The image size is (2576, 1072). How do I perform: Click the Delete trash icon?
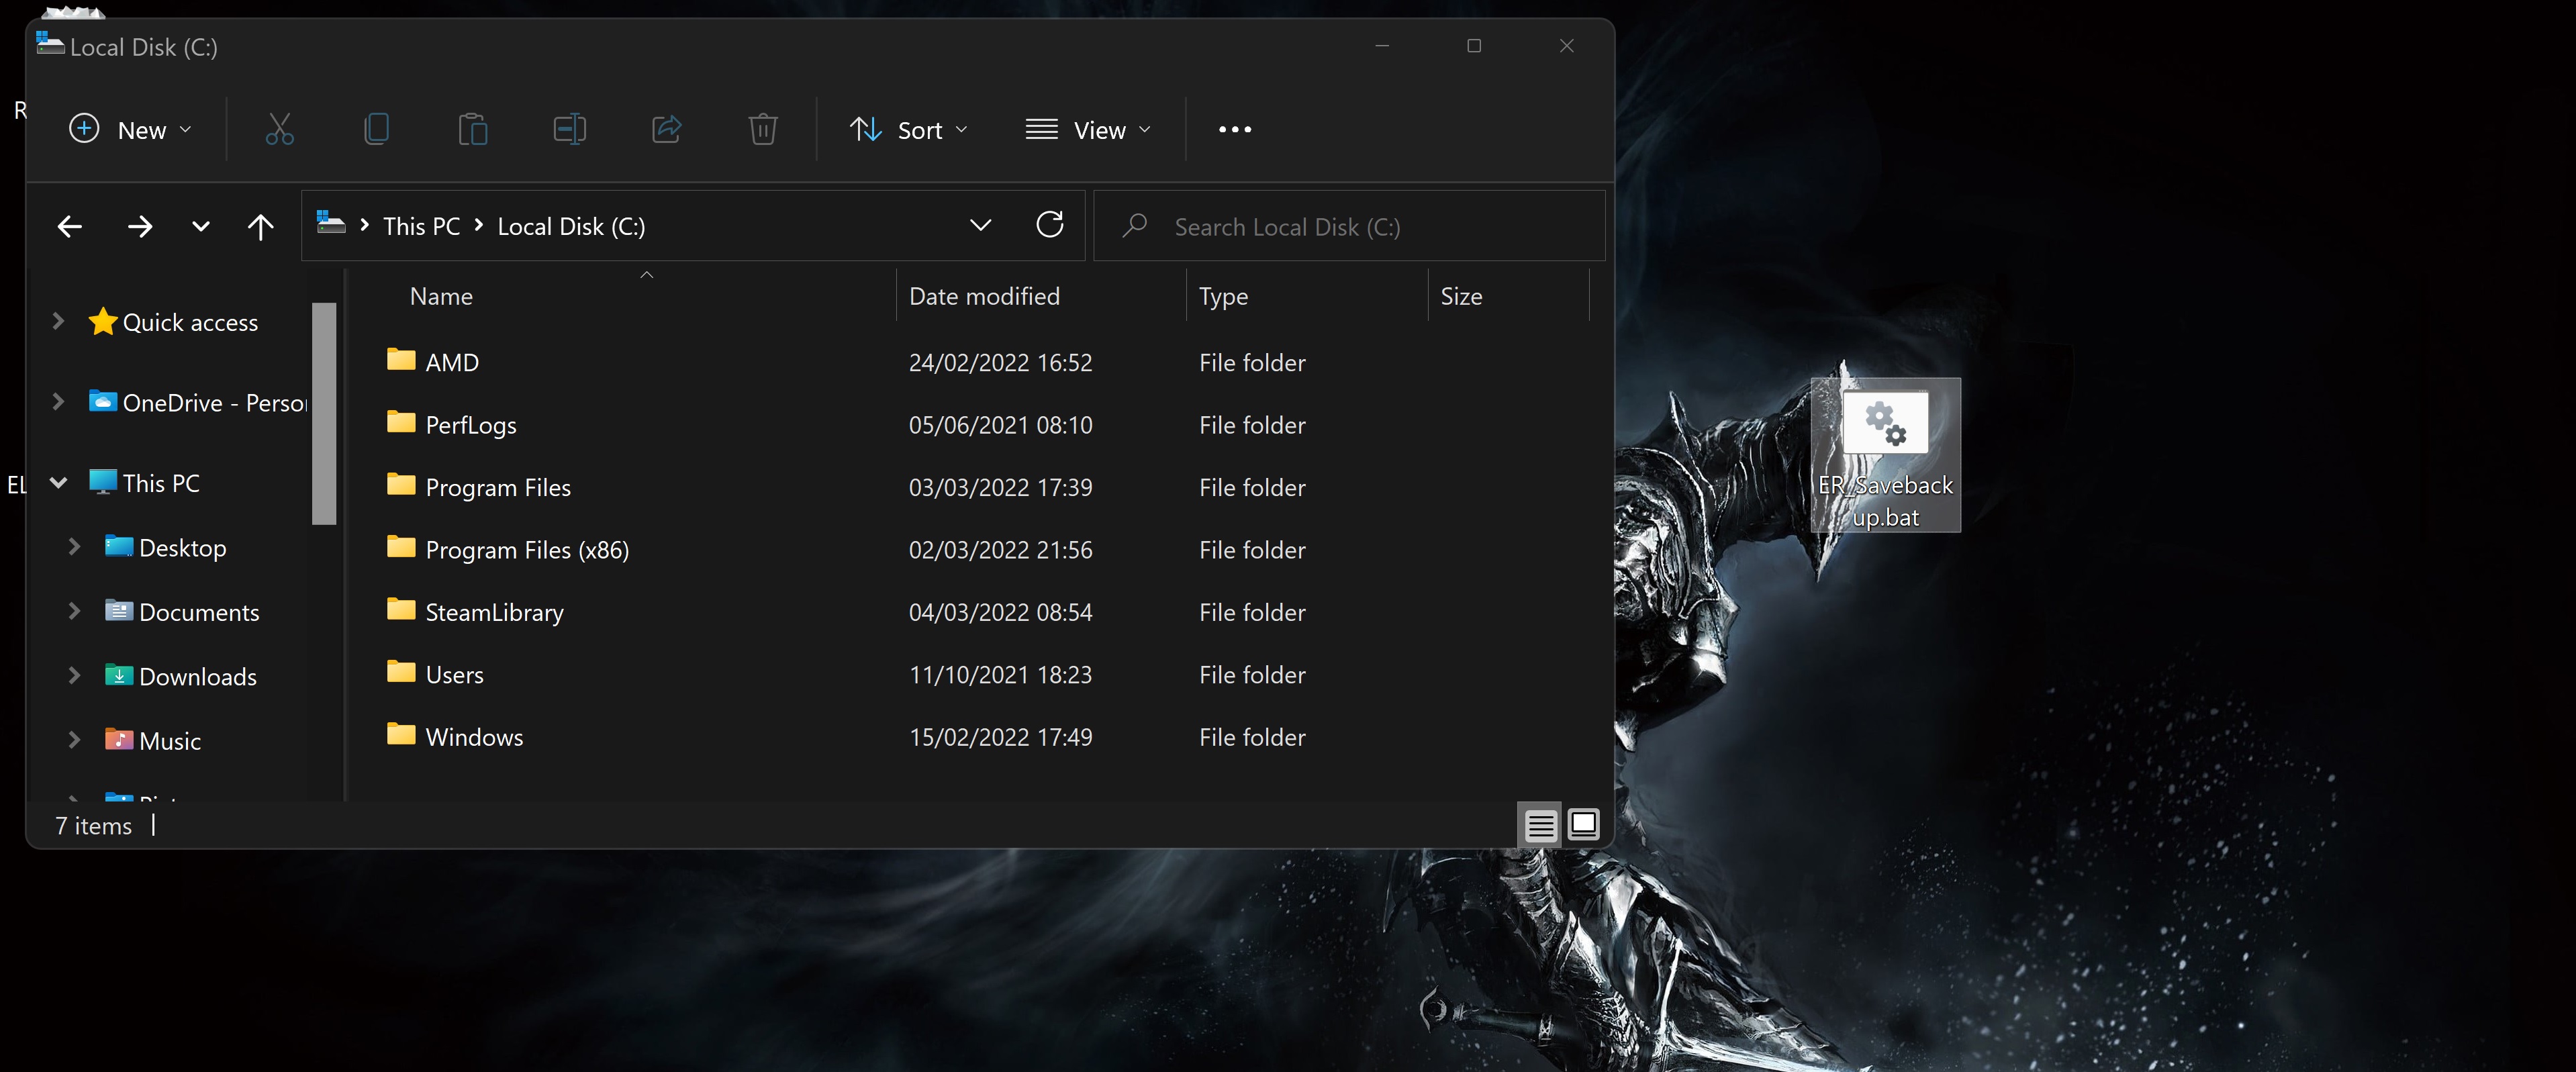tap(763, 129)
